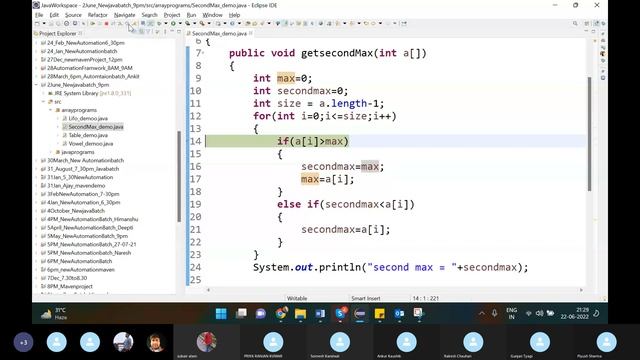Click the Eclipse taskbar icon
The image size is (640, 360).
360,313
